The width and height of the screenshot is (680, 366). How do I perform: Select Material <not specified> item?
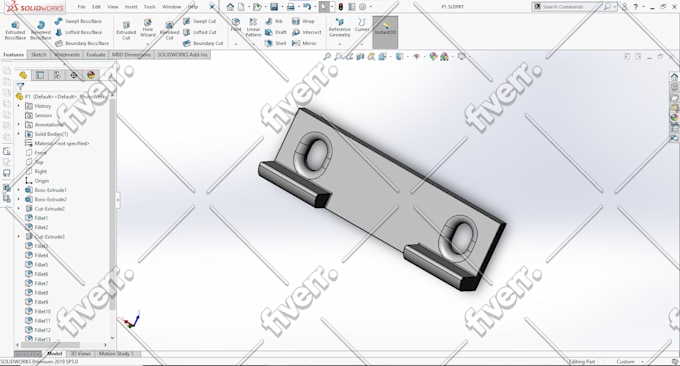(57, 144)
